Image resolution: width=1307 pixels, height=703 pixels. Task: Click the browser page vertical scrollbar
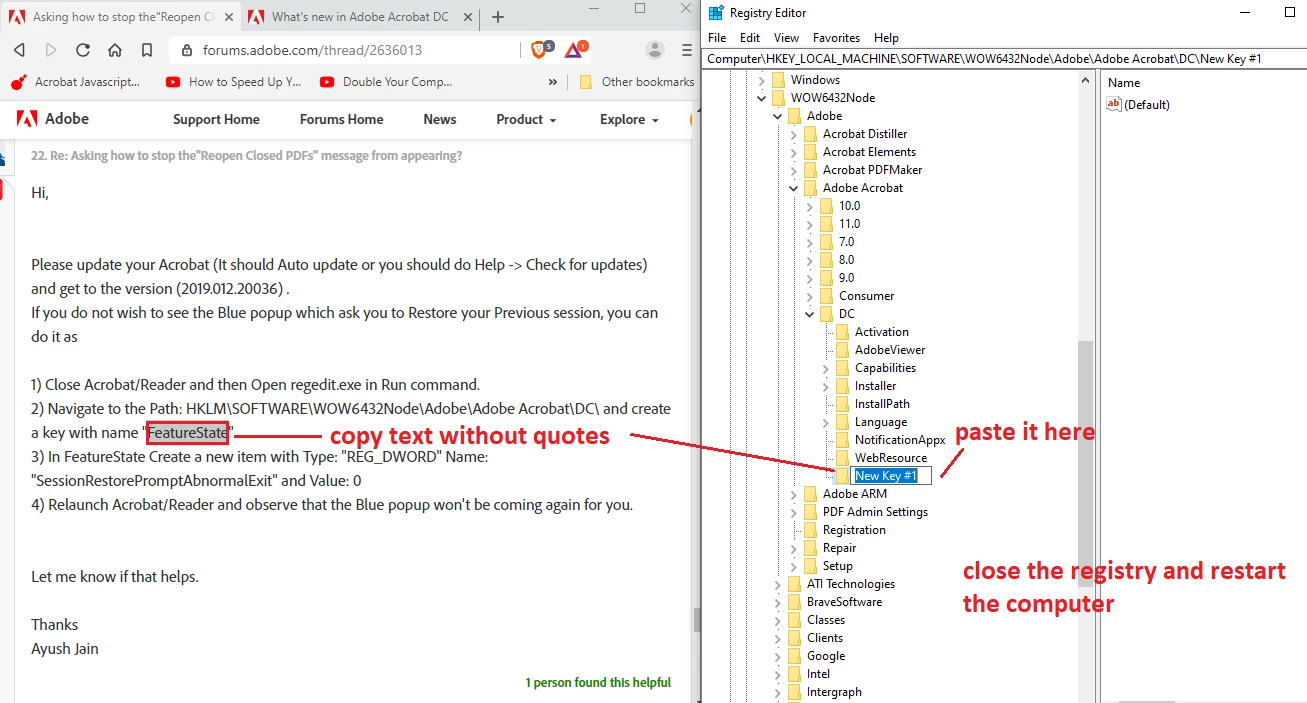697,619
